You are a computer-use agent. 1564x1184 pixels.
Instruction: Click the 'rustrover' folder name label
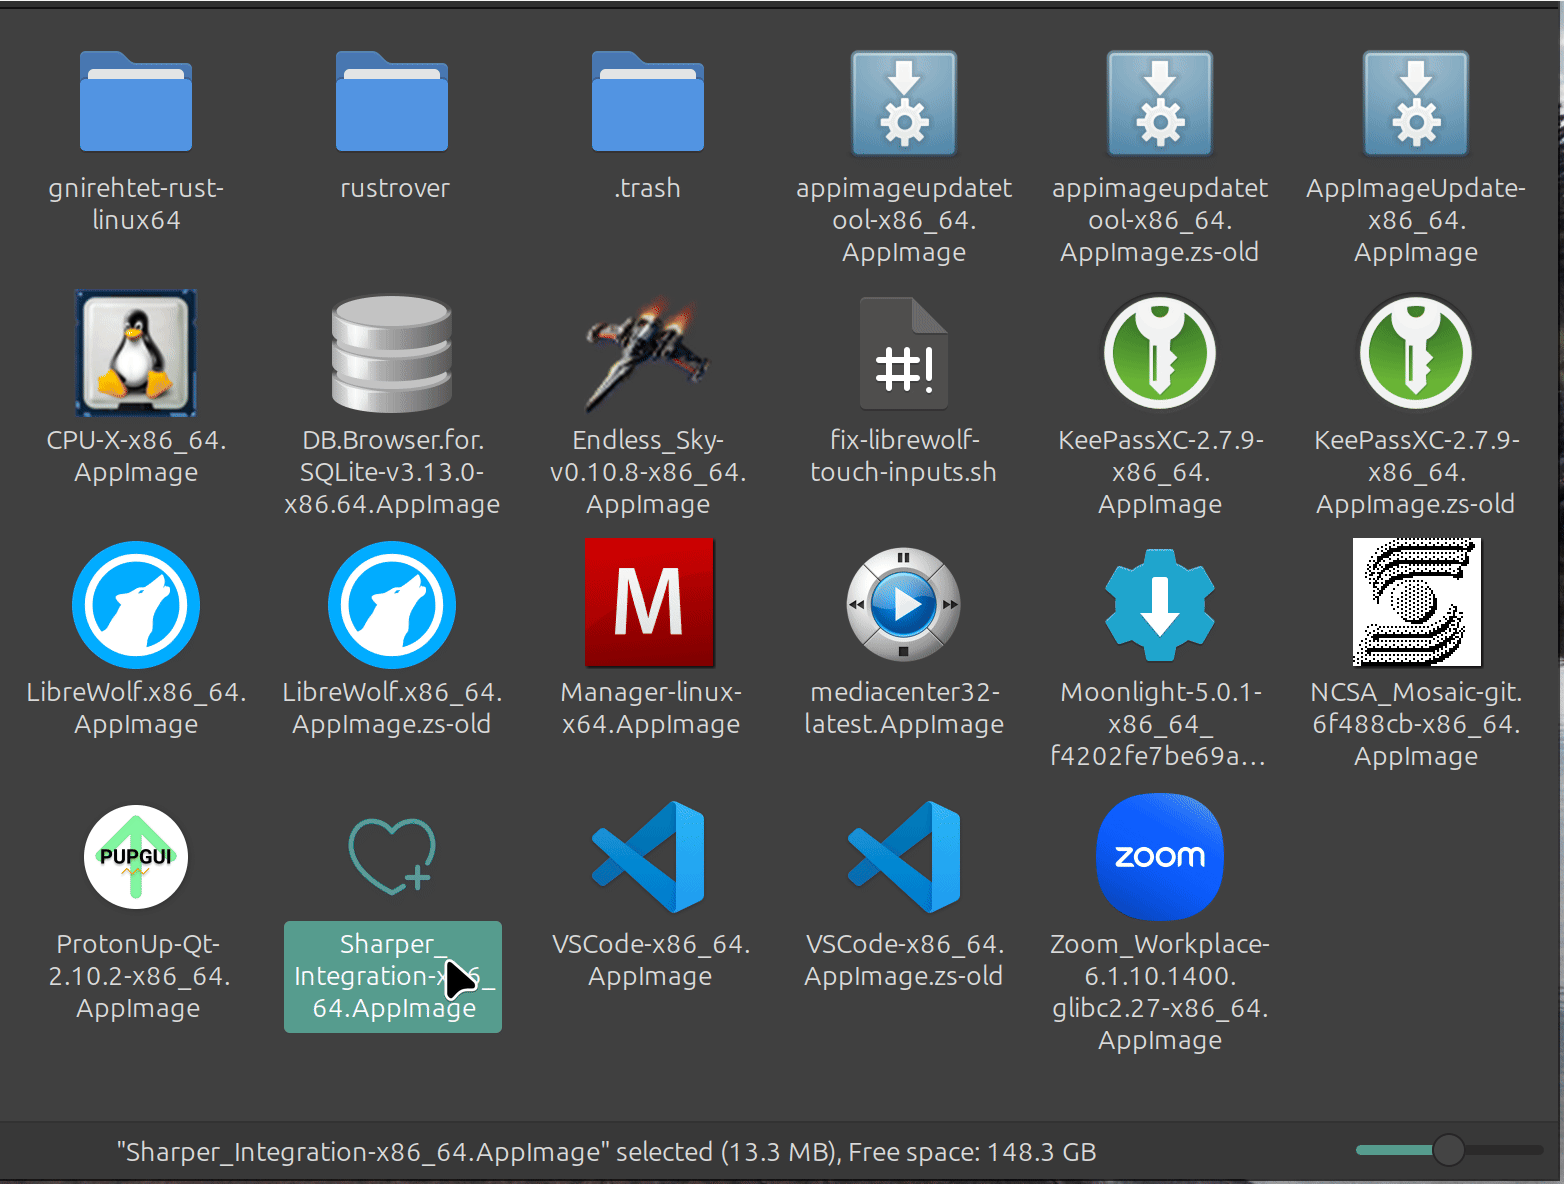tap(395, 188)
